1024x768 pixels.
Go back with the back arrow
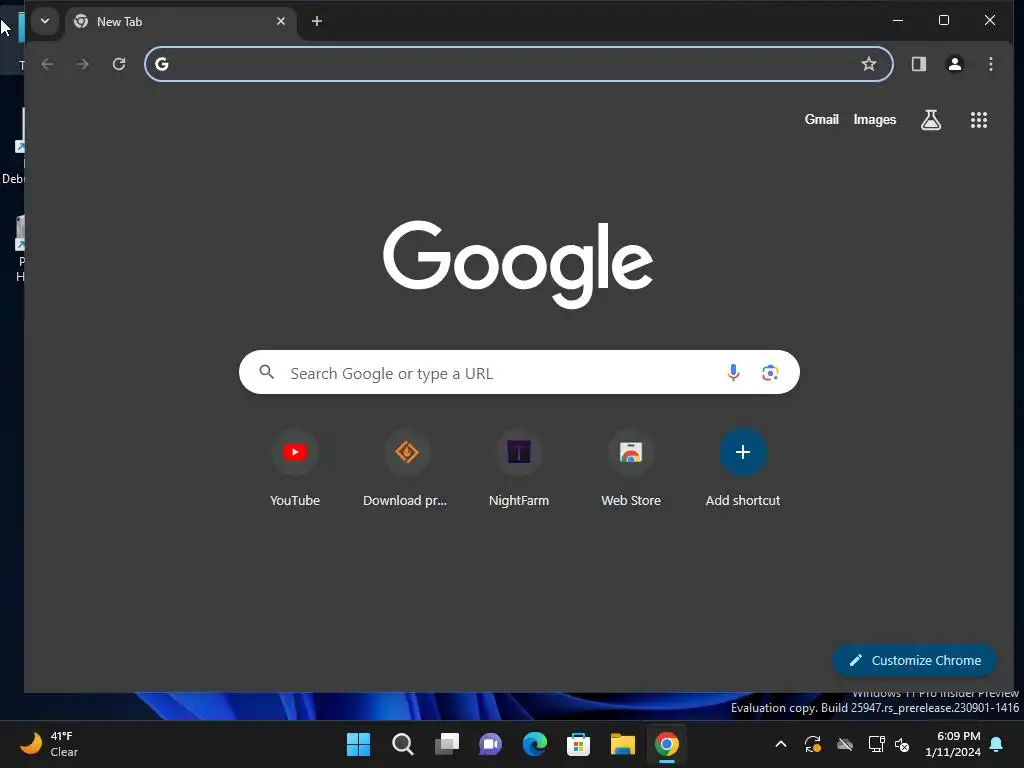coord(47,64)
